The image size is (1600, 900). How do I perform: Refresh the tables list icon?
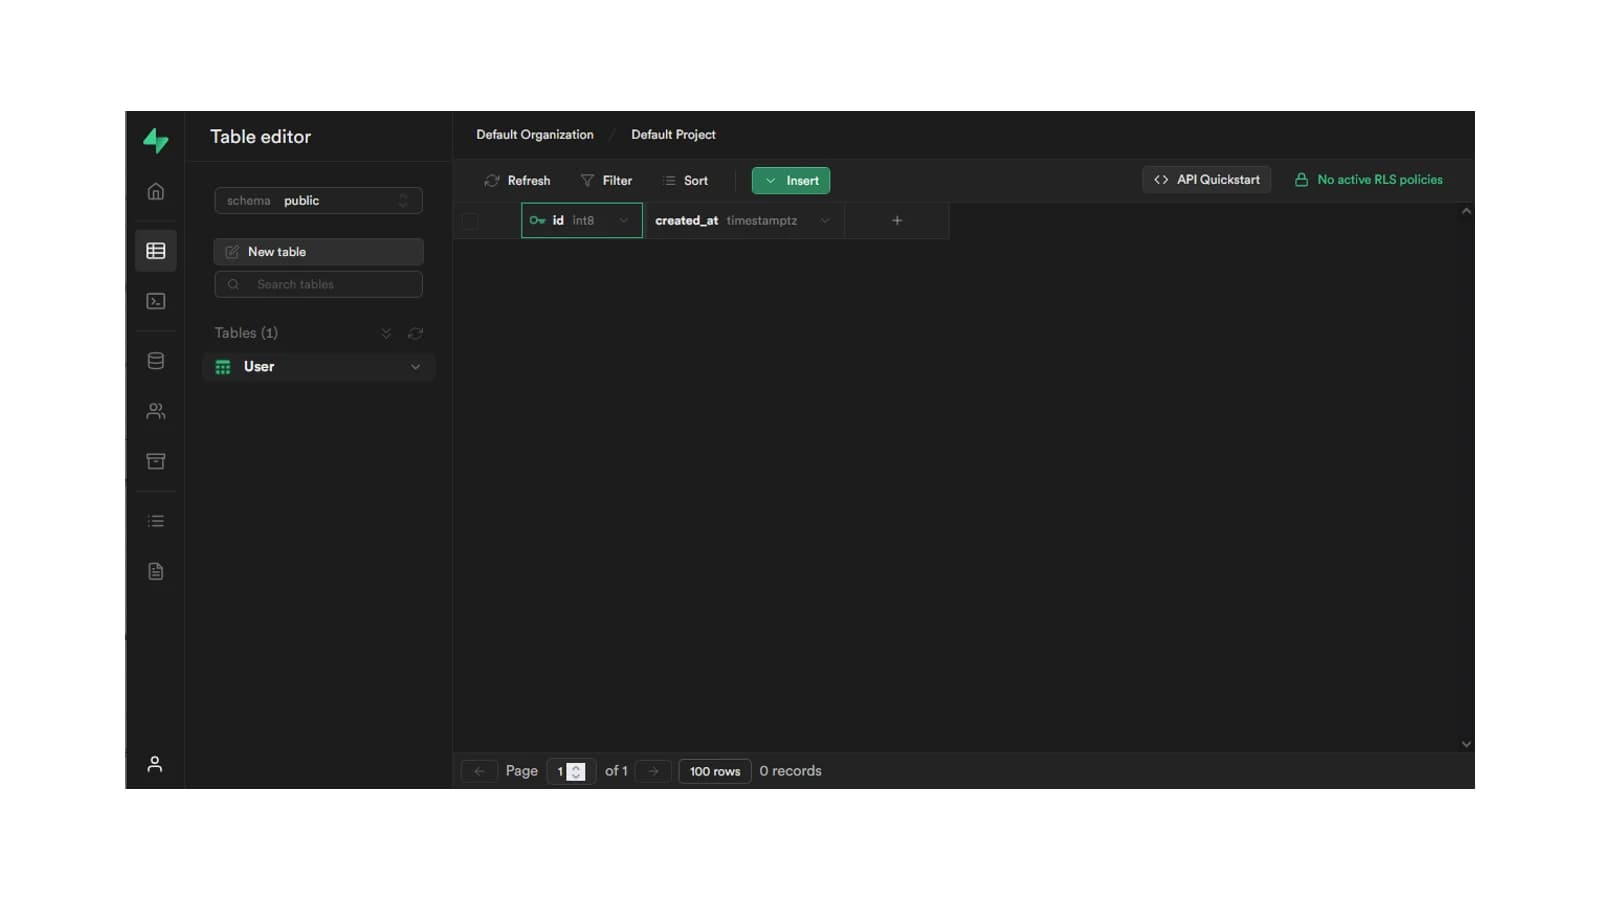tap(415, 333)
